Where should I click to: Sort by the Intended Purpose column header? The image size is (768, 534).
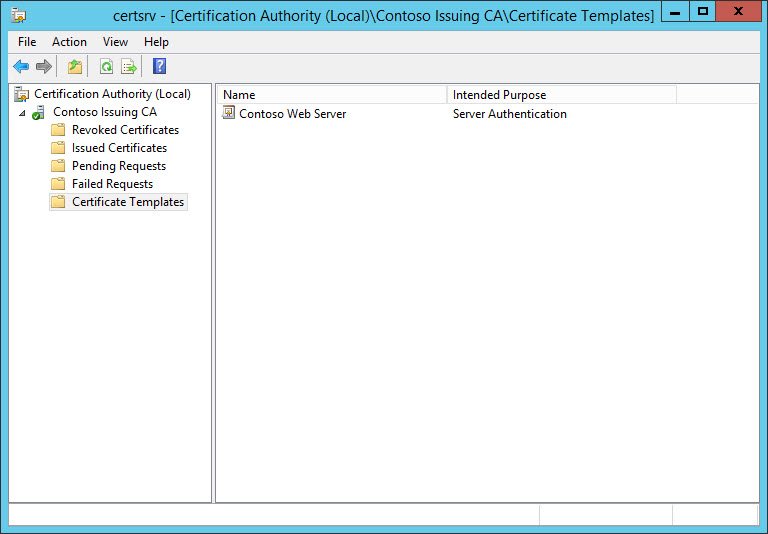click(x=562, y=95)
